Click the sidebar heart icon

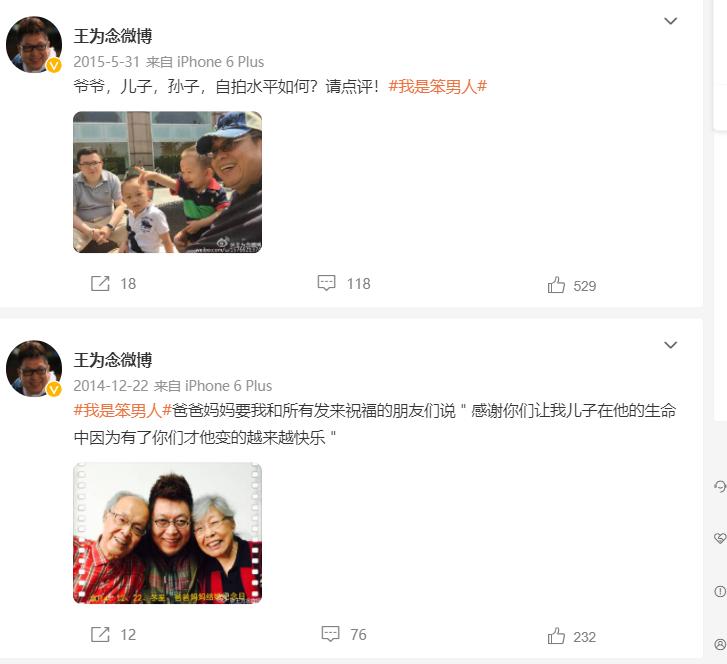click(x=720, y=538)
